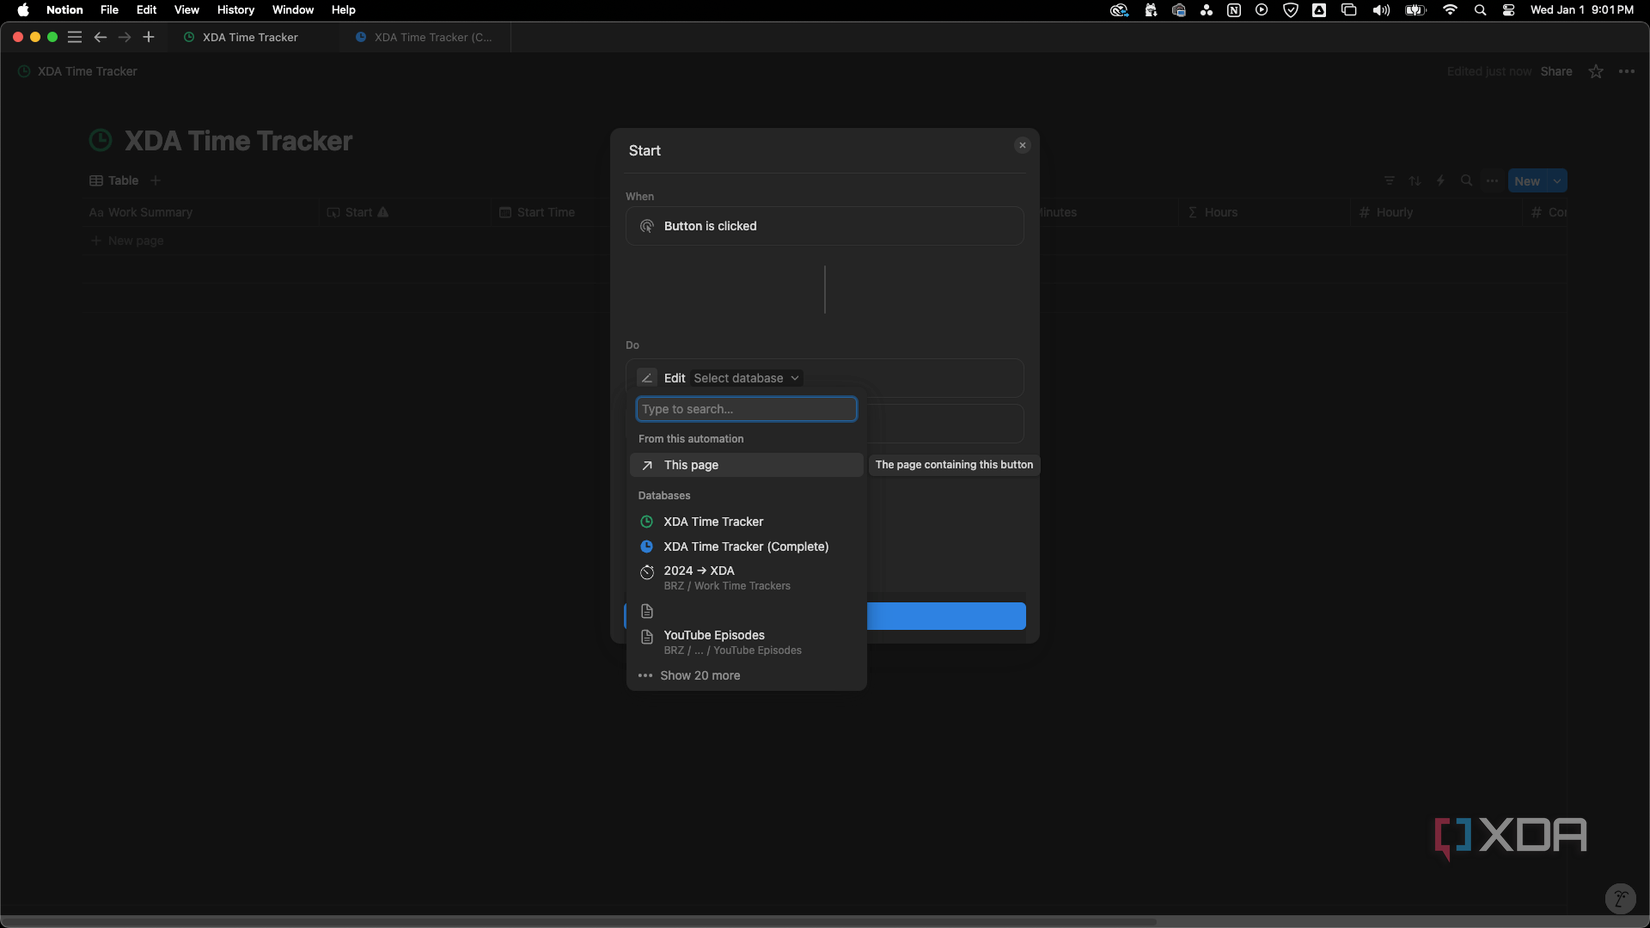The image size is (1650, 928).
Task: Open the Share menu
Action: pos(1556,71)
